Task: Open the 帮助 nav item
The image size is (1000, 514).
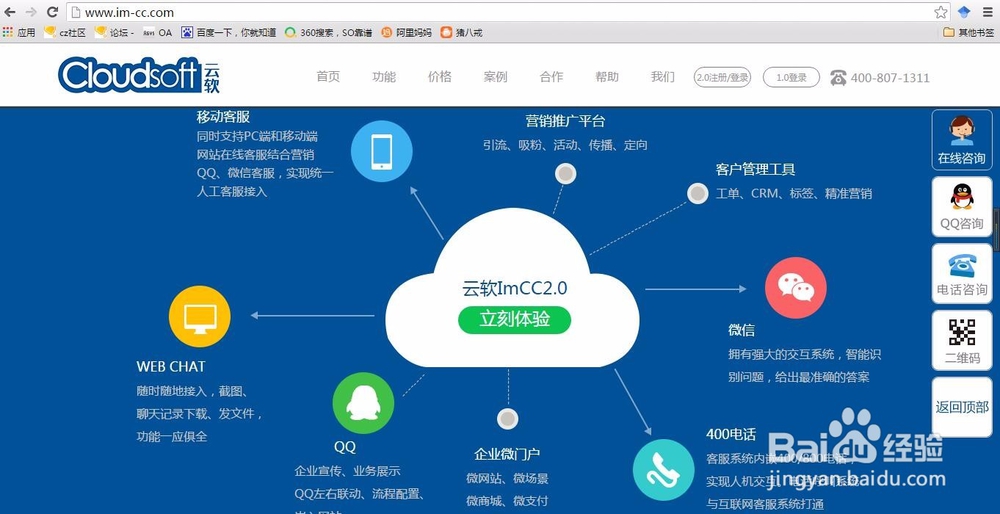Action: 607,77
